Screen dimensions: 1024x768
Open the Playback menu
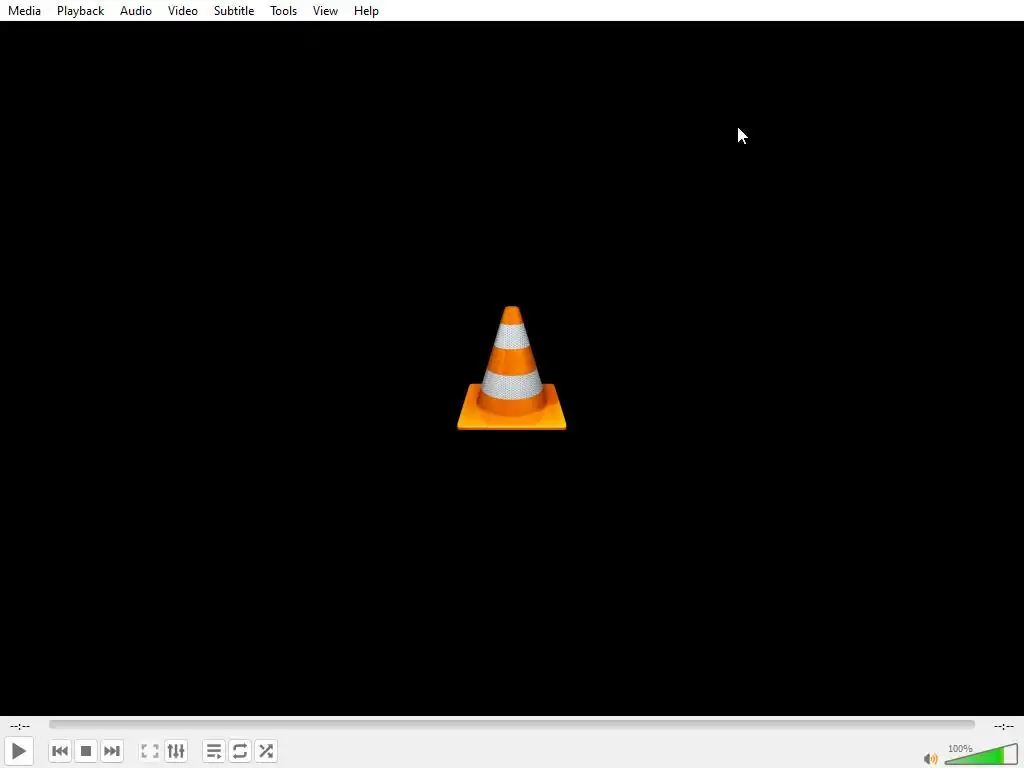[80, 10]
